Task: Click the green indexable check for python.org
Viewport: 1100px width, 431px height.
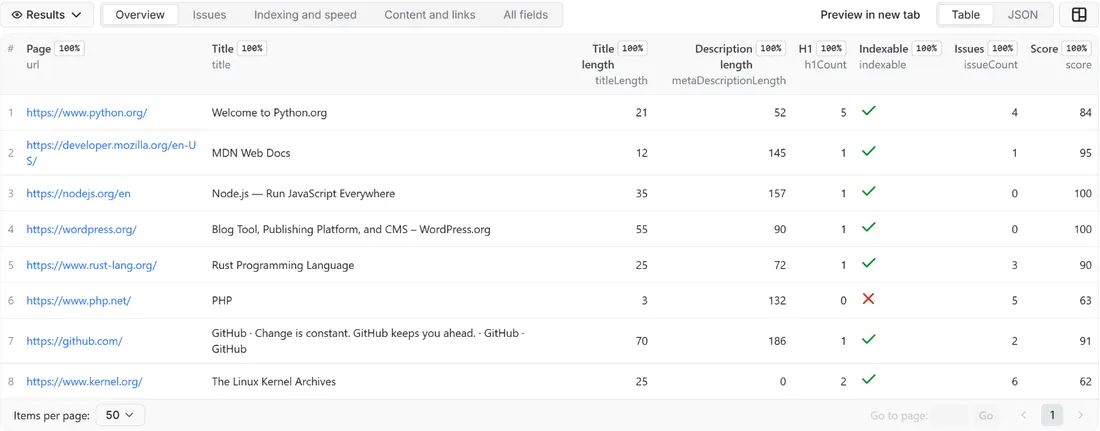Action: pos(868,110)
